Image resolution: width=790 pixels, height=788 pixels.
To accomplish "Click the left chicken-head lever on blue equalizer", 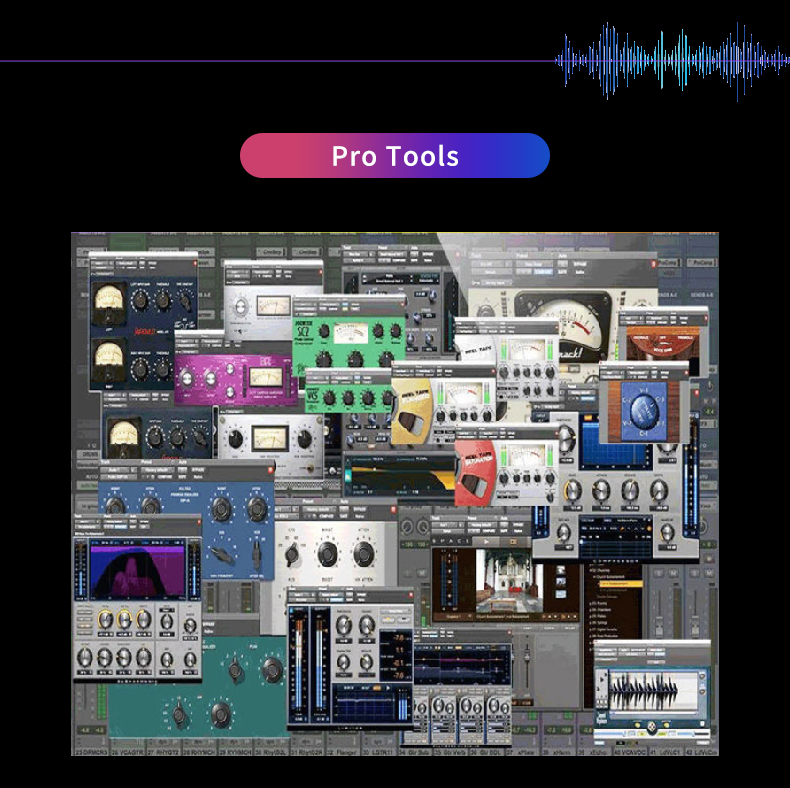I will [x=222, y=554].
